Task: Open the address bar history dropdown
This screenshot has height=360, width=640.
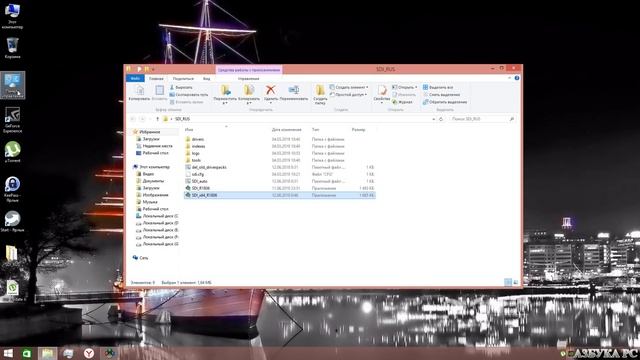Action: (x=433, y=119)
